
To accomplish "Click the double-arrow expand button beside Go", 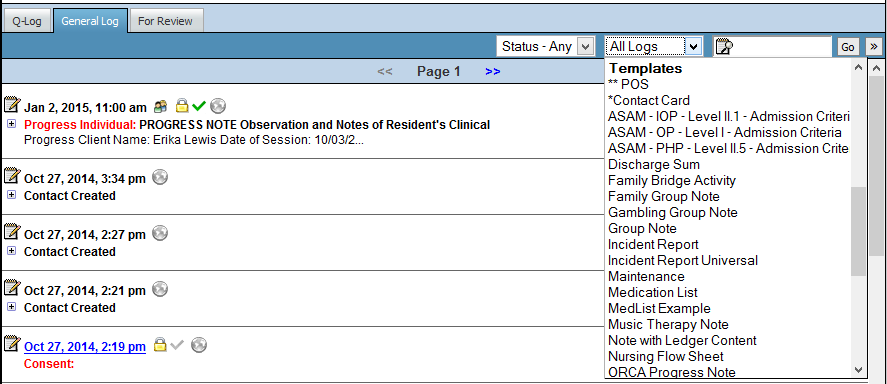I will (x=874, y=47).
